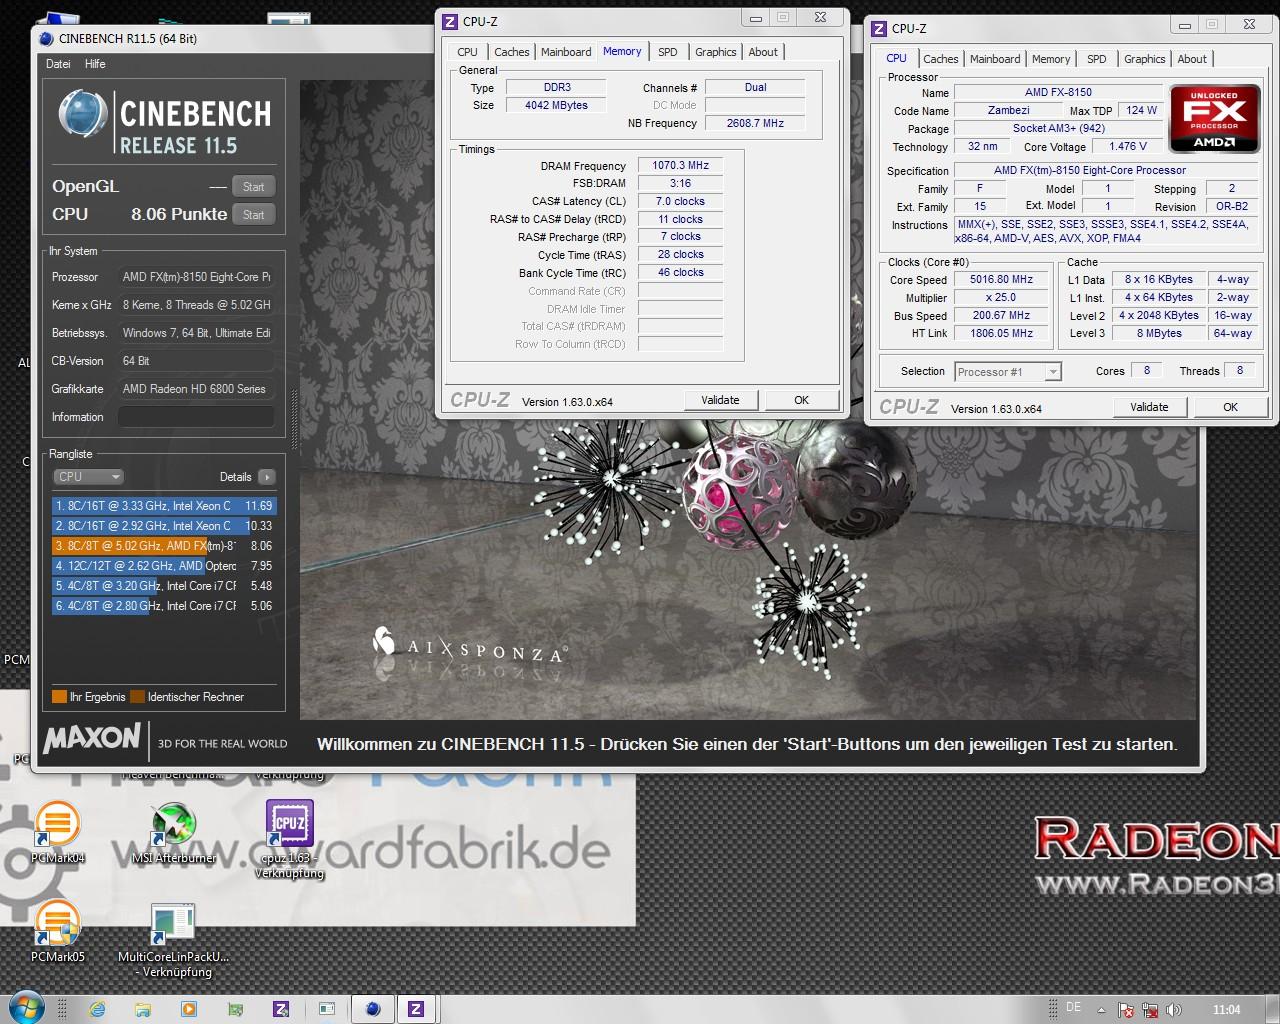
Task: Click NB Frequency value 2608.7 MHz
Action: 755,123
